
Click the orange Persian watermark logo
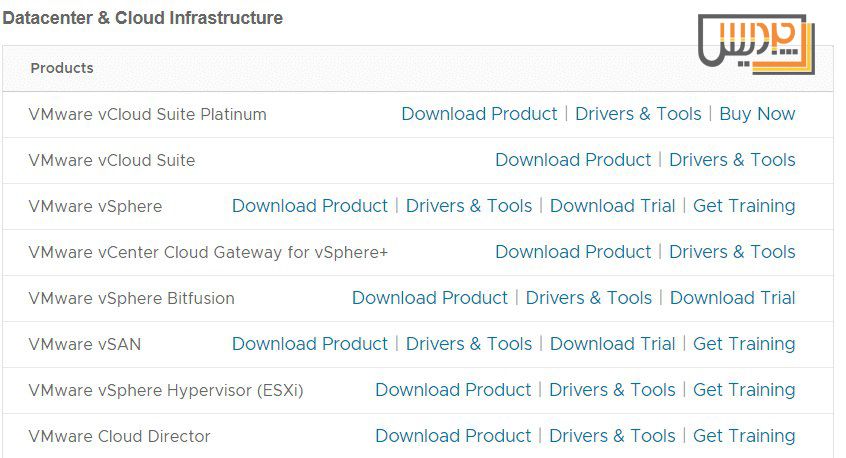pyautogui.click(x=756, y=47)
